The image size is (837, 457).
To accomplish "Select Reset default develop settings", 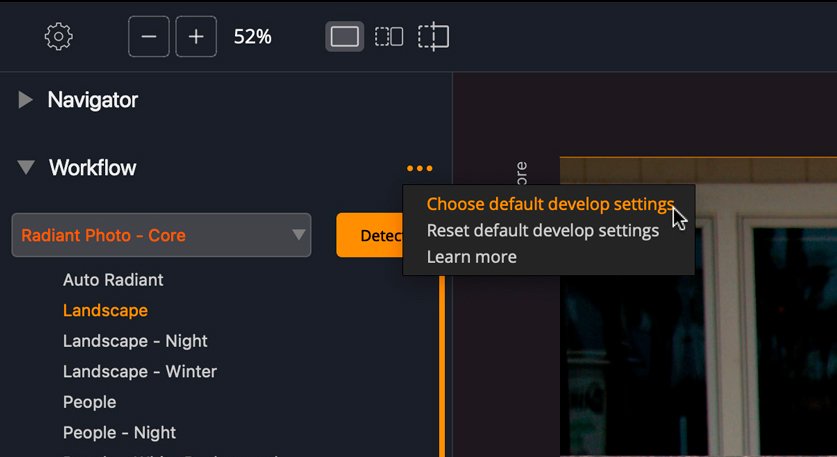I will click(542, 231).
